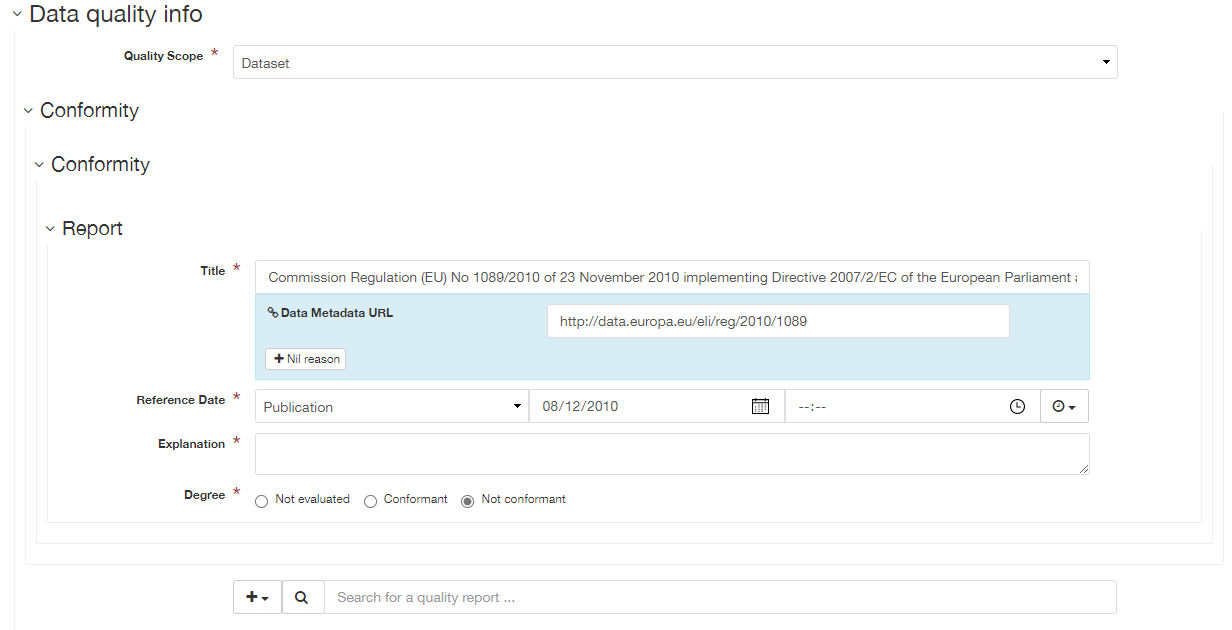
Task: Click the link icon beside Data Metadata URL
Action: 272,313
